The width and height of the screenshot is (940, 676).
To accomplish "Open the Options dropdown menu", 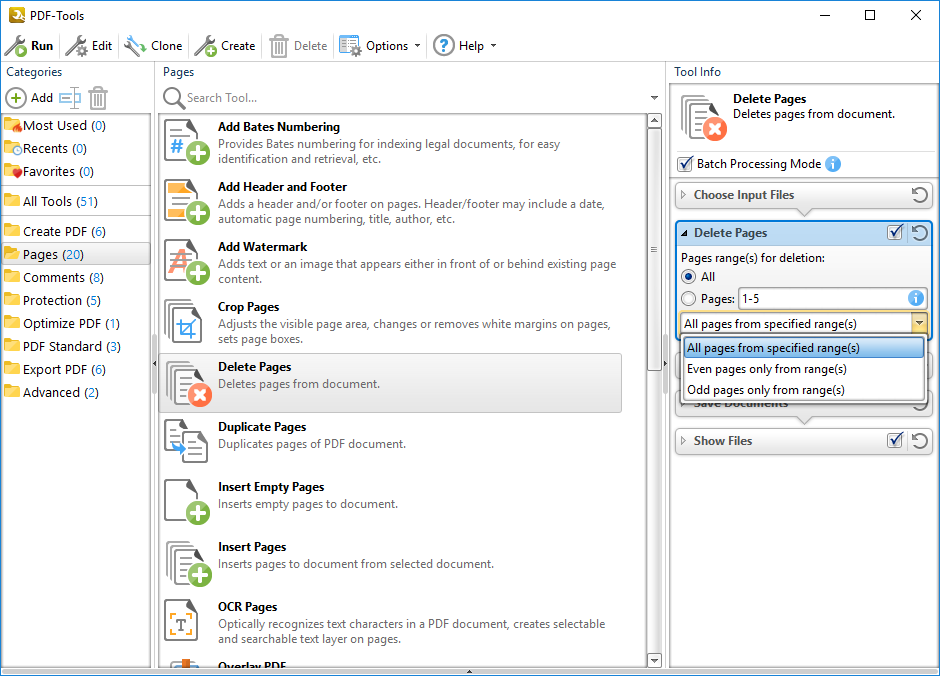I will tap(380, 46).
